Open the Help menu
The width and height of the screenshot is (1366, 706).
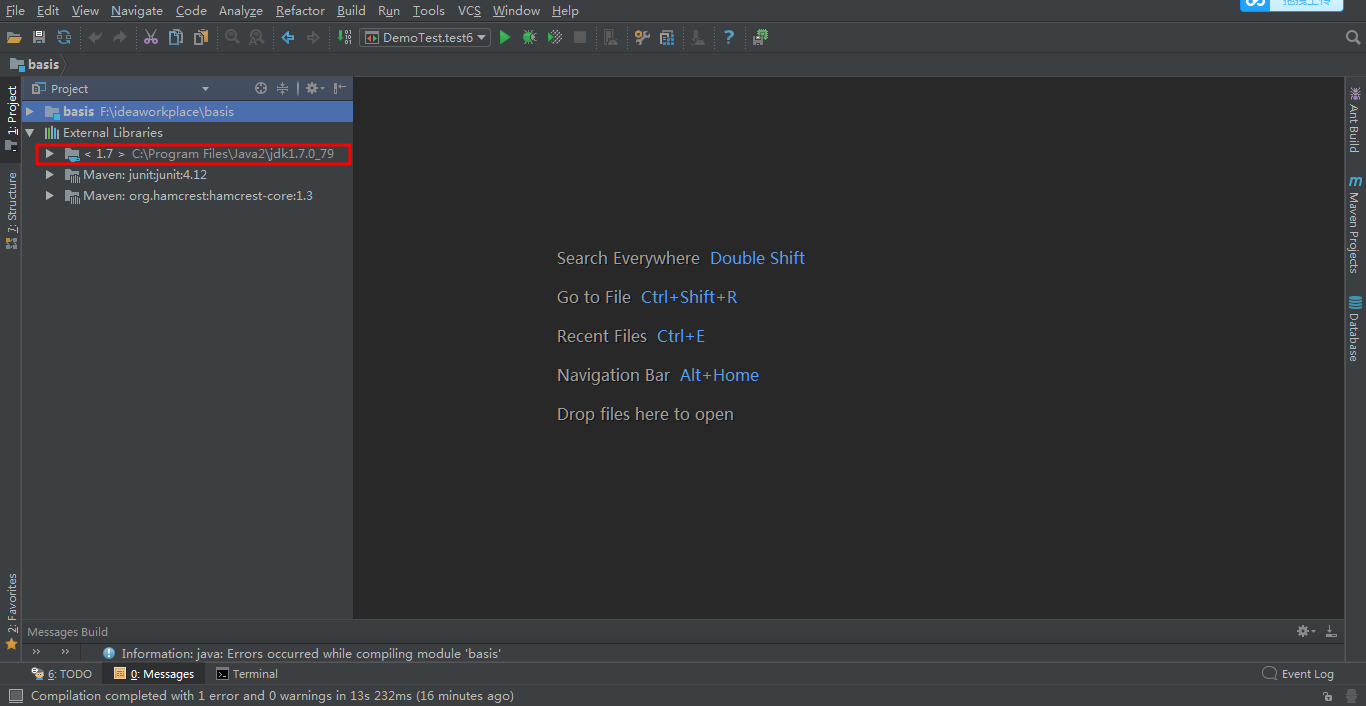click(x=565, y=10)
